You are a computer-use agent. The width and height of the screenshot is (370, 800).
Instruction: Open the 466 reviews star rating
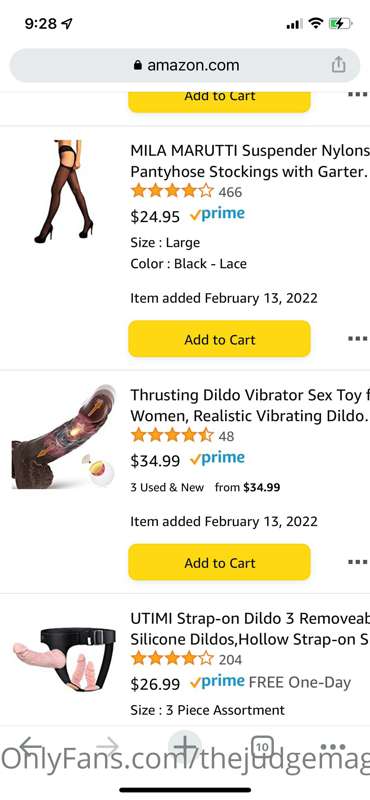[x=186, y=192]
